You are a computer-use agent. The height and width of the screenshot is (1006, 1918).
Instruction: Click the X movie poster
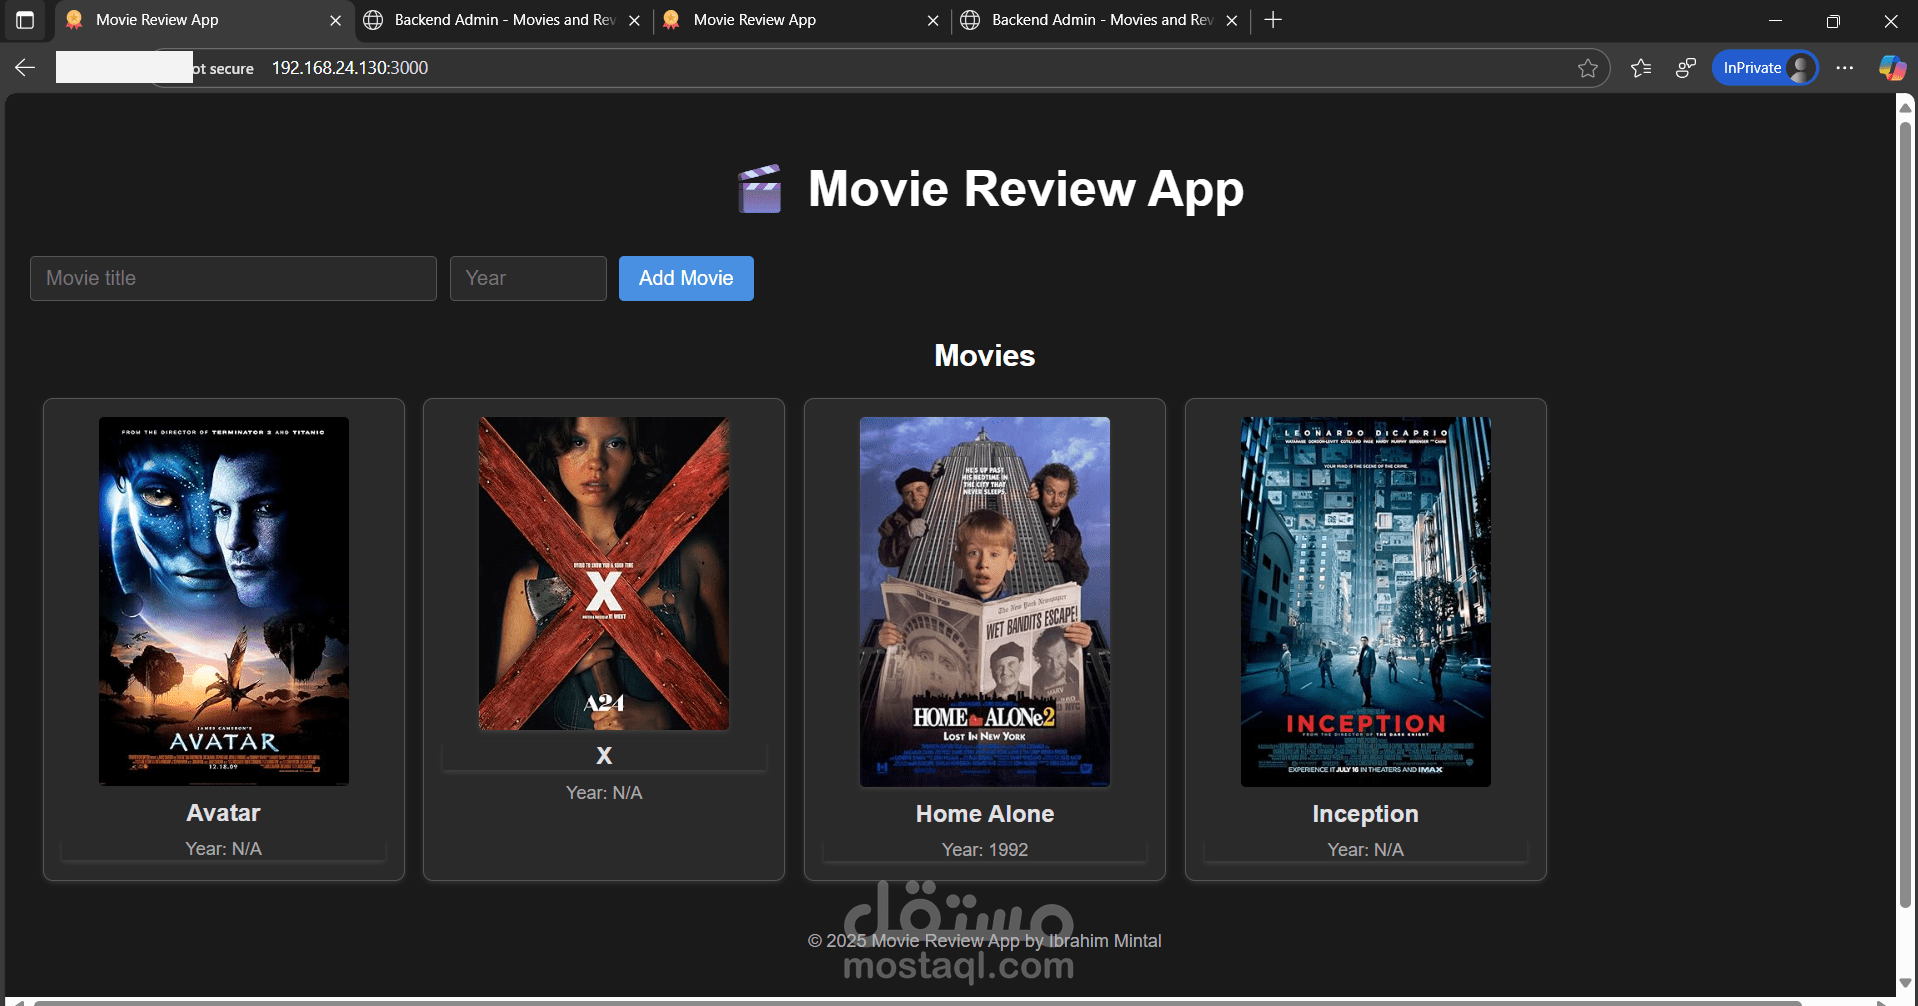click(604, 573)
